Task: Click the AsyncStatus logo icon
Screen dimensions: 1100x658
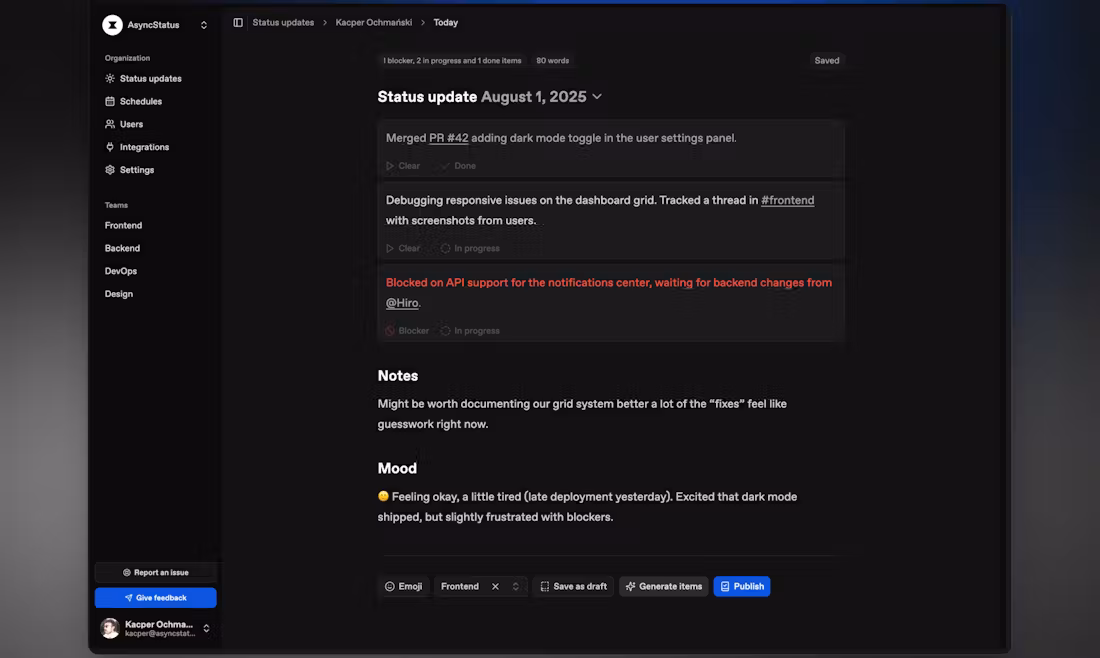Action: coord(112,25)
